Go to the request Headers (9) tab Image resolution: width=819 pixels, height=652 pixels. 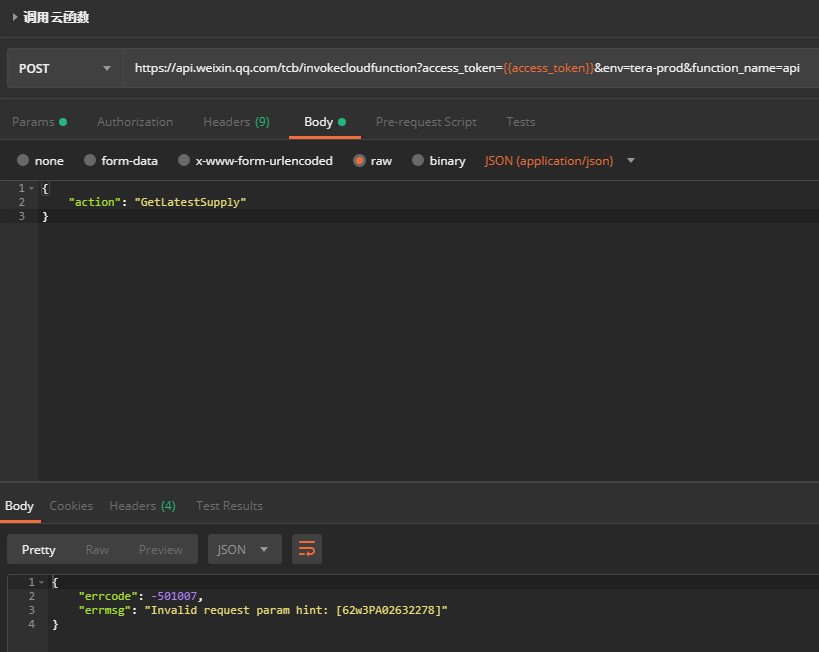pyautogui.click(x=236, y=122)
